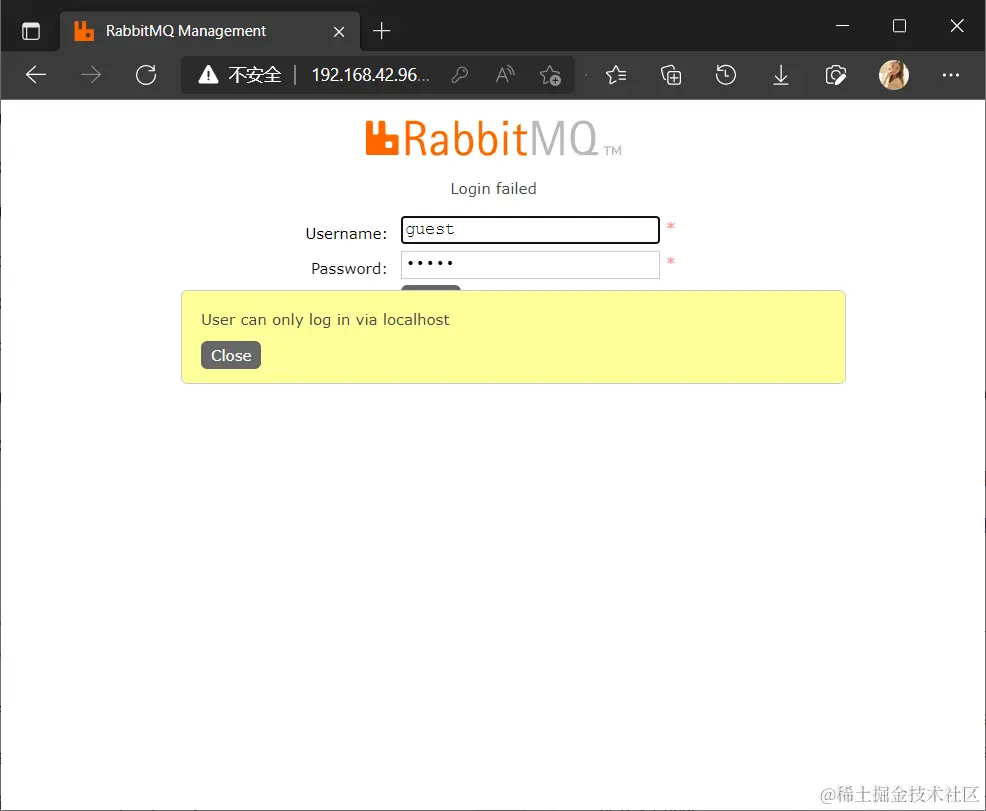Screen dimensions: 986x811
Task: Open browser Settings and more menu
Action: pyautogui.click(x=951, y=75)
